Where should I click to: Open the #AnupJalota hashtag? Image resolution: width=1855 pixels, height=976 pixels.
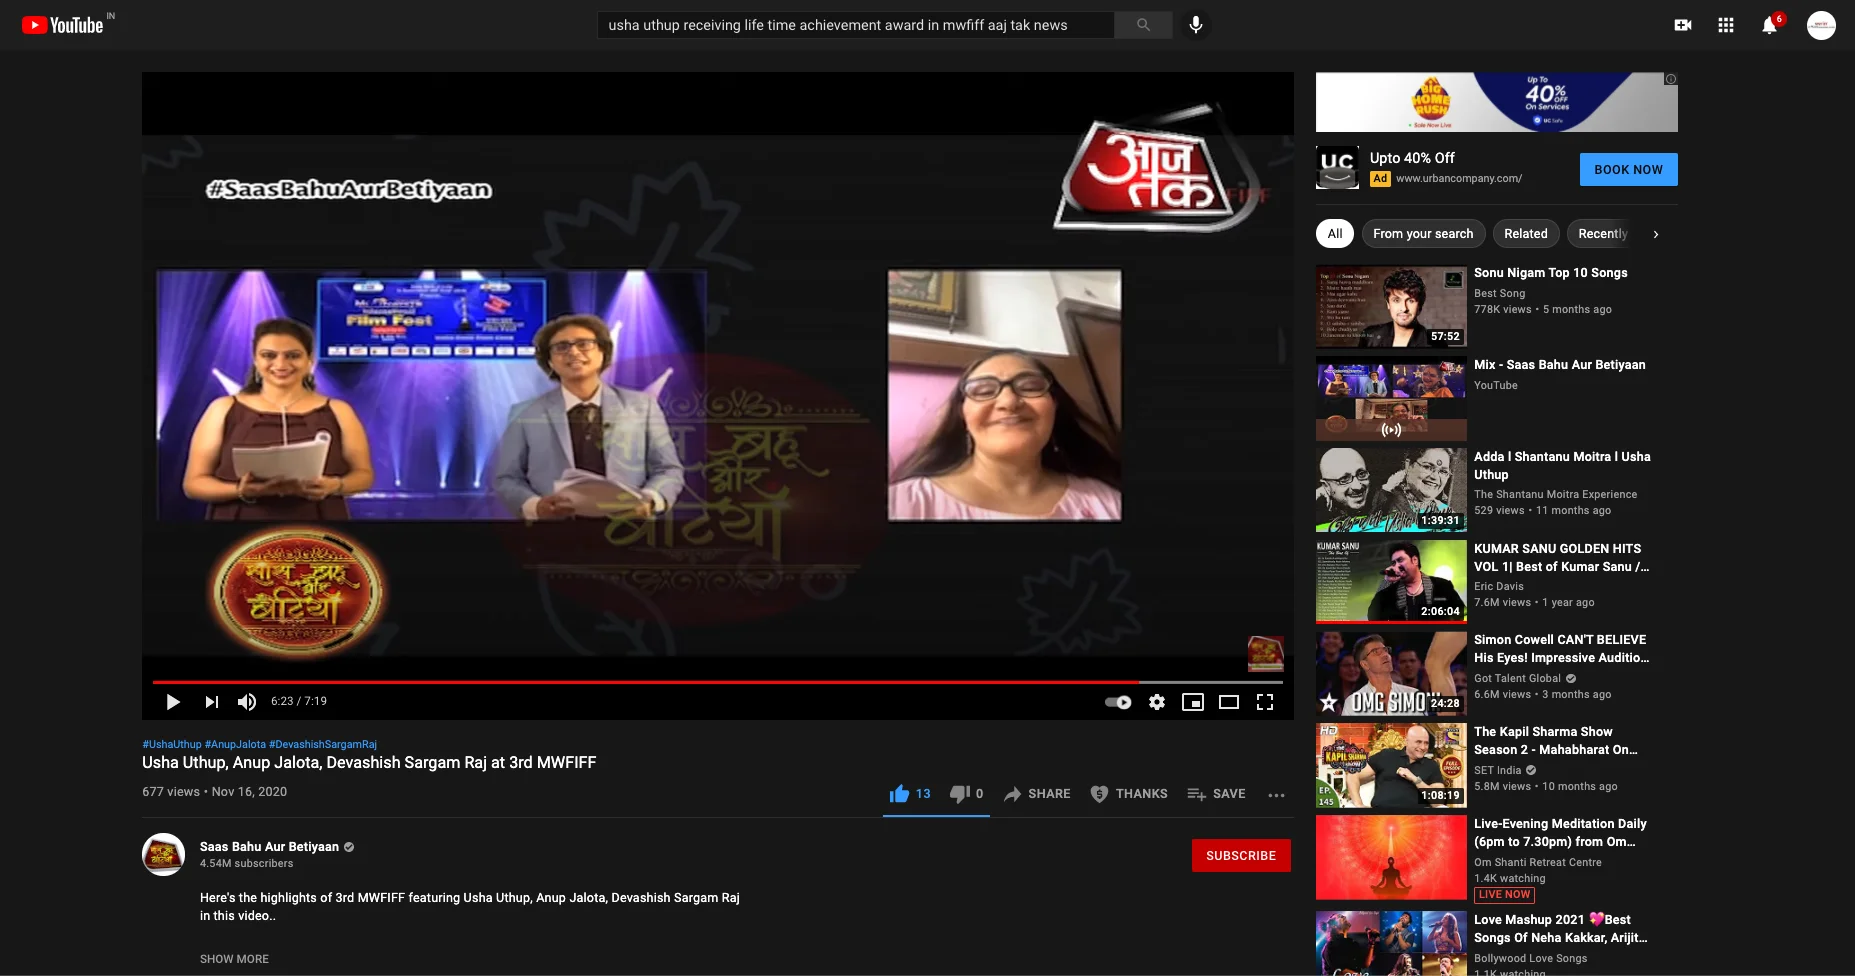point(235,744)
